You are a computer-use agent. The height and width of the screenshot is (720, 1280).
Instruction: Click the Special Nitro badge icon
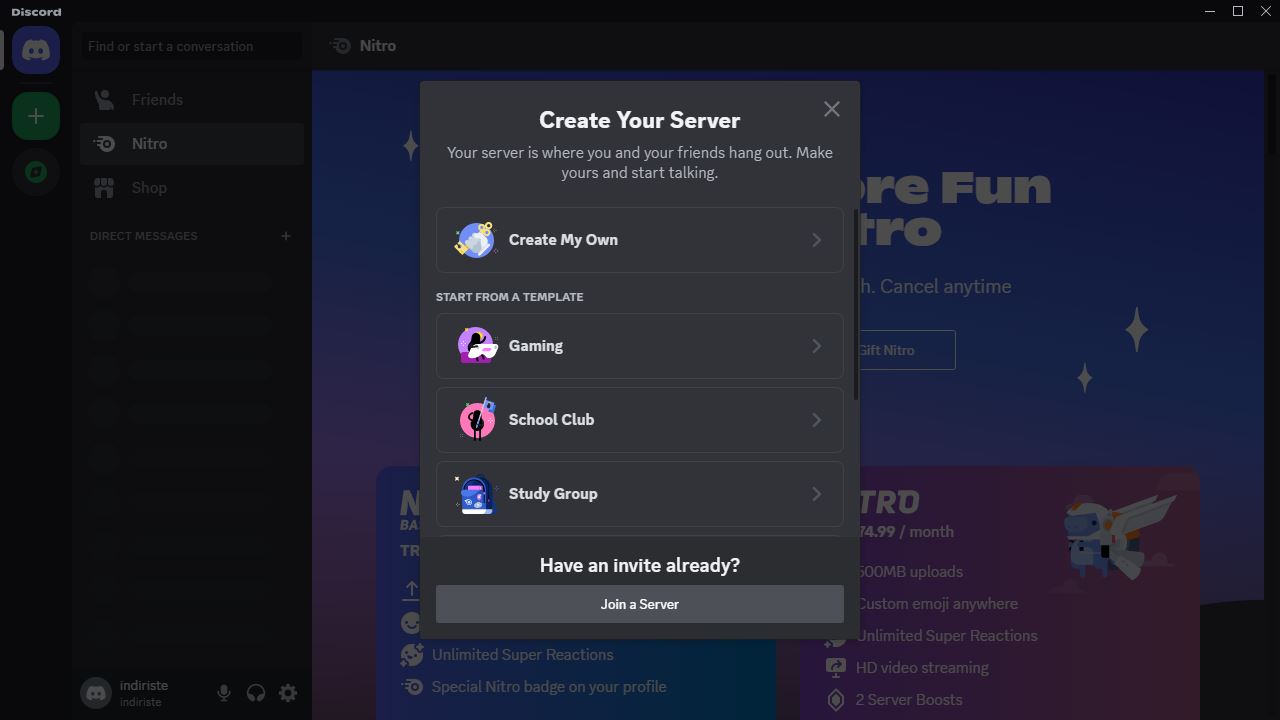(x=412, y=687)
